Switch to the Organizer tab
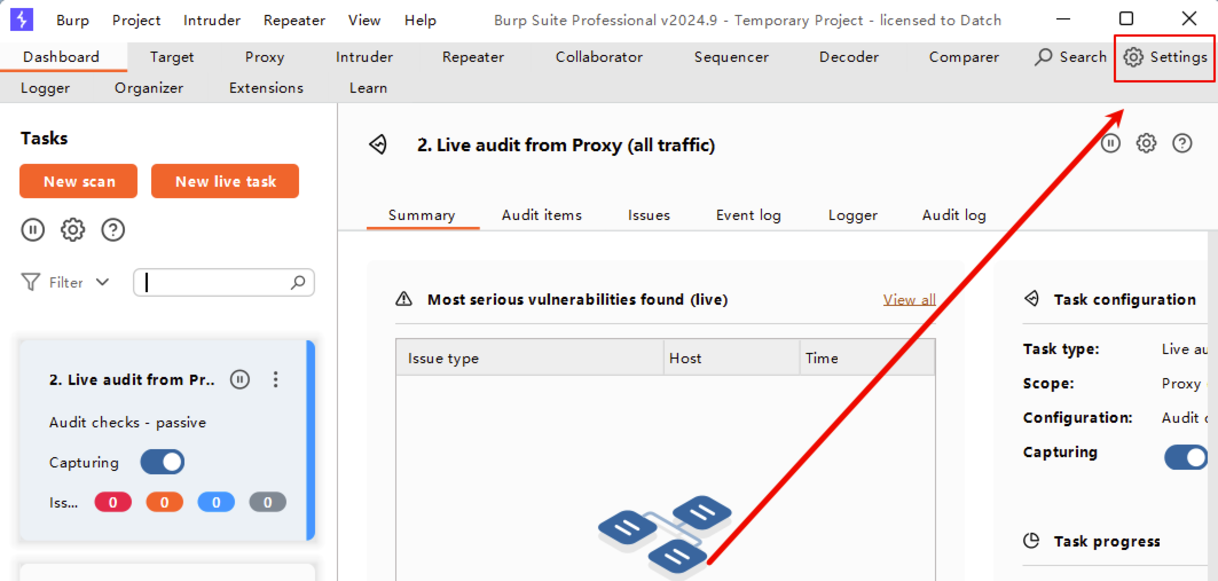The image size is (1218, 581). [149, 88]
